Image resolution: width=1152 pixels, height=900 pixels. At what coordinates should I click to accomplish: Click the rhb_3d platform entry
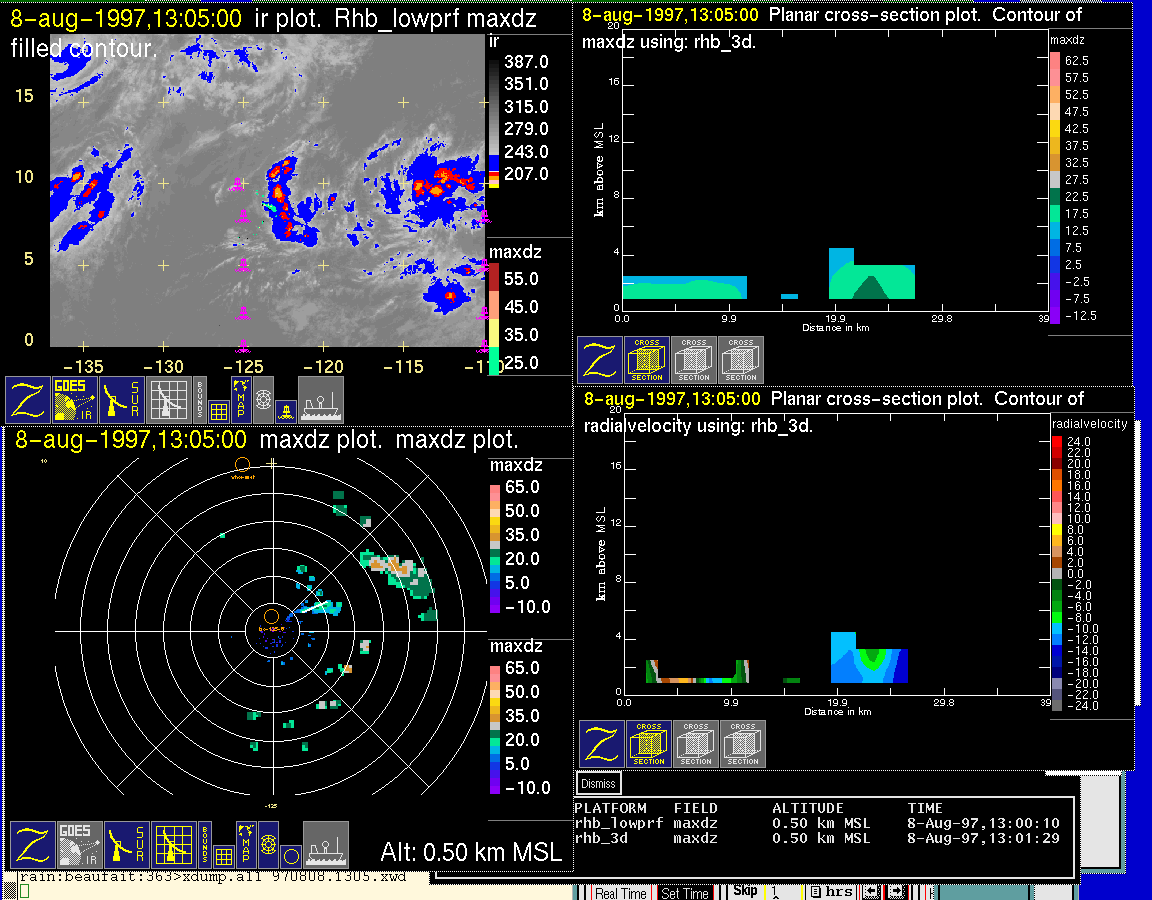601,838
